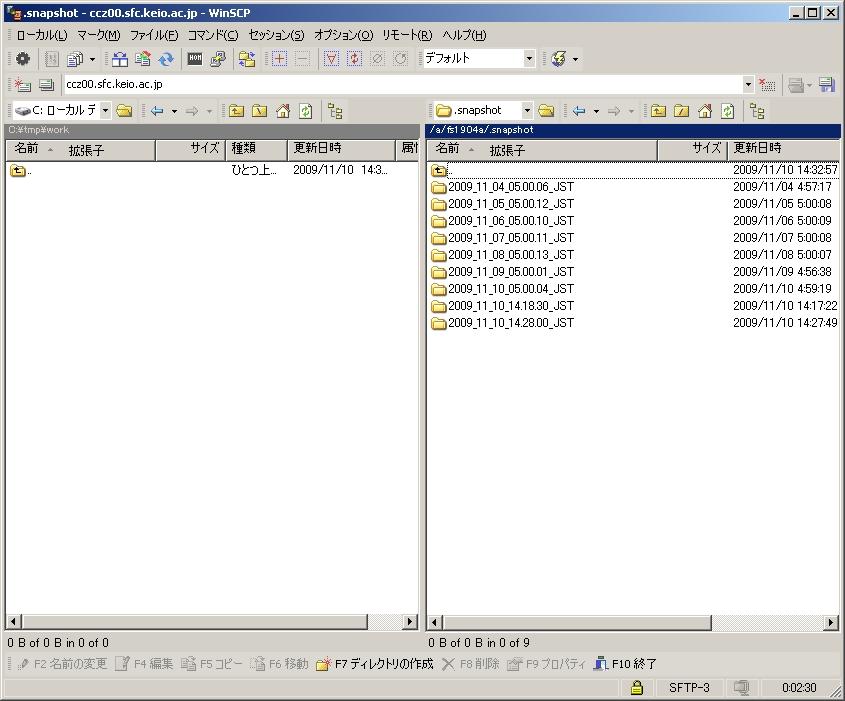The width and height of the screenshot is (845, 701).
Task: Click the synchronize directories icon
Action: tap(166, 59)
